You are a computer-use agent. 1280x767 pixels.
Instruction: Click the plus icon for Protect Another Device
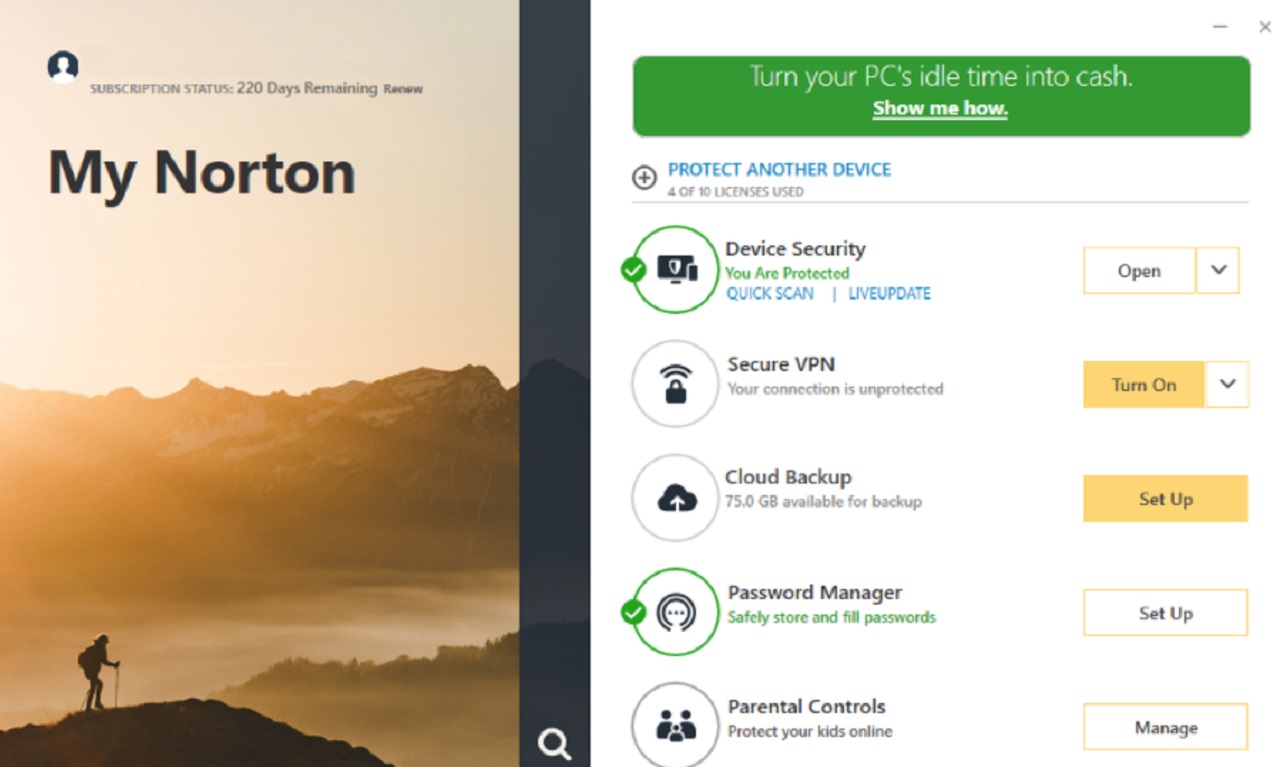644,178
